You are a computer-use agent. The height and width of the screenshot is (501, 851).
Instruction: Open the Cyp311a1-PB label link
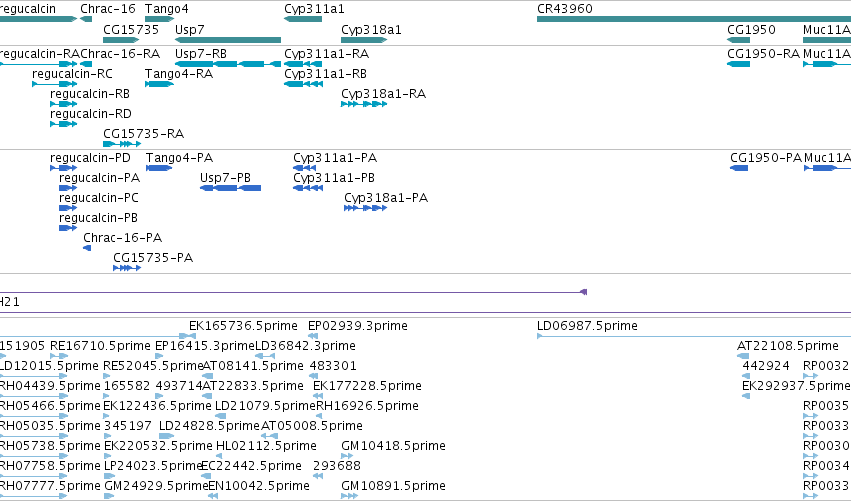coord(334,178)
